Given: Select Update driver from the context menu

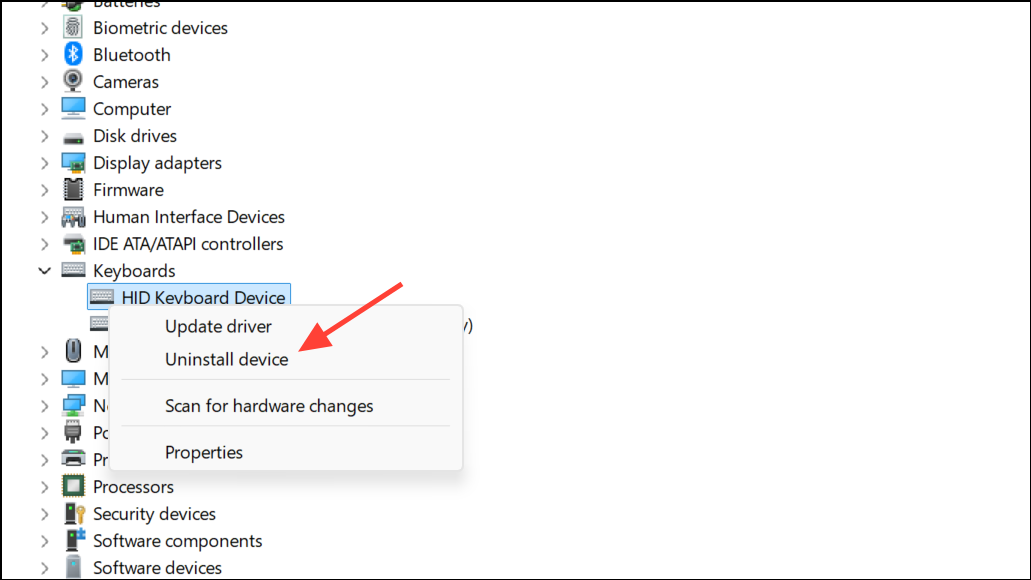Looking at the screenshot, I should coord(218,326).
